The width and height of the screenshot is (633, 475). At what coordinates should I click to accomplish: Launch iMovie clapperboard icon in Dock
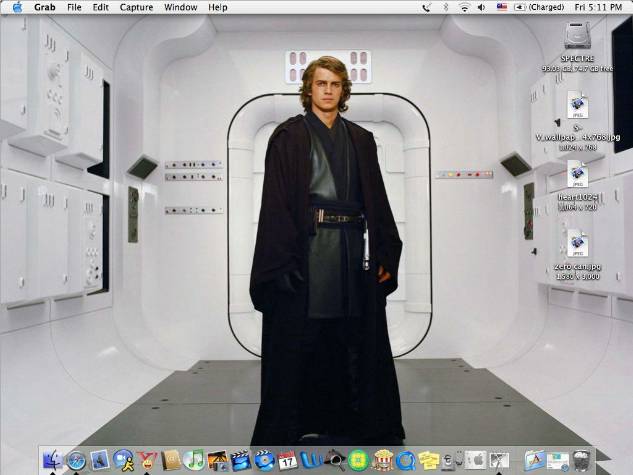click(x=241, y=461)
